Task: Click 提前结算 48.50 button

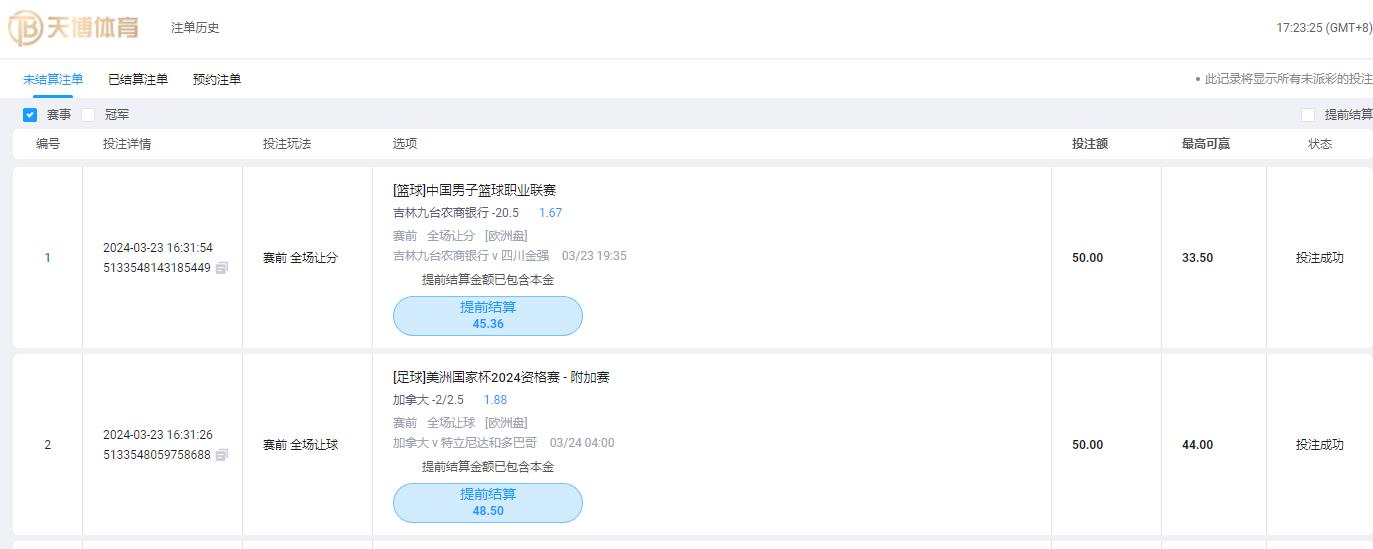Action: pos(488,503)
